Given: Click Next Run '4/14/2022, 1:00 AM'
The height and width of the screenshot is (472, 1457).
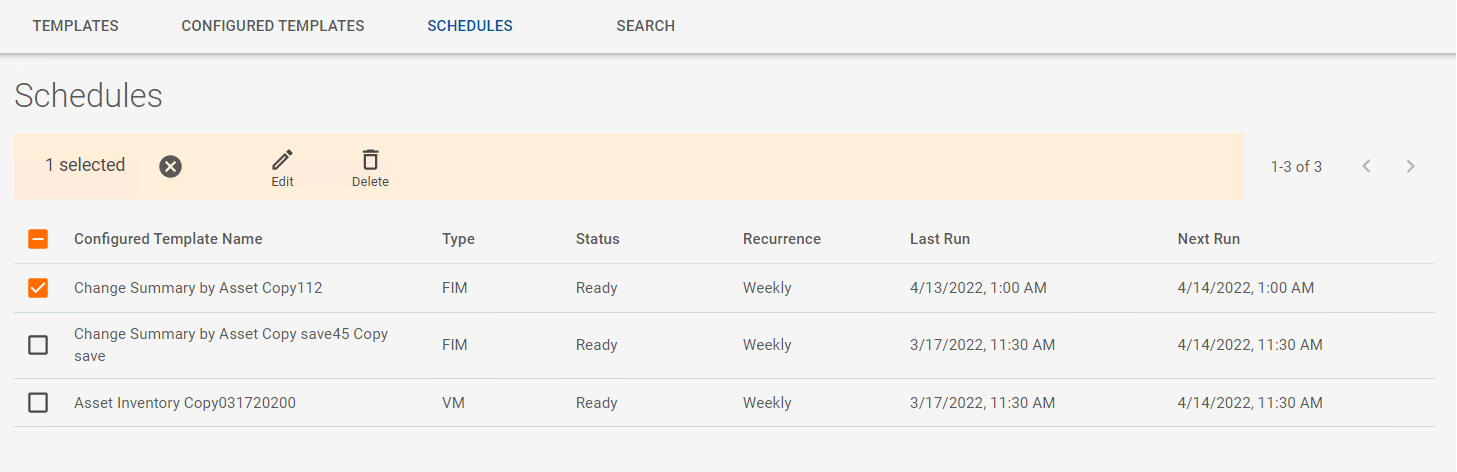Looking at the screenshot, I should click(1246, 288).
